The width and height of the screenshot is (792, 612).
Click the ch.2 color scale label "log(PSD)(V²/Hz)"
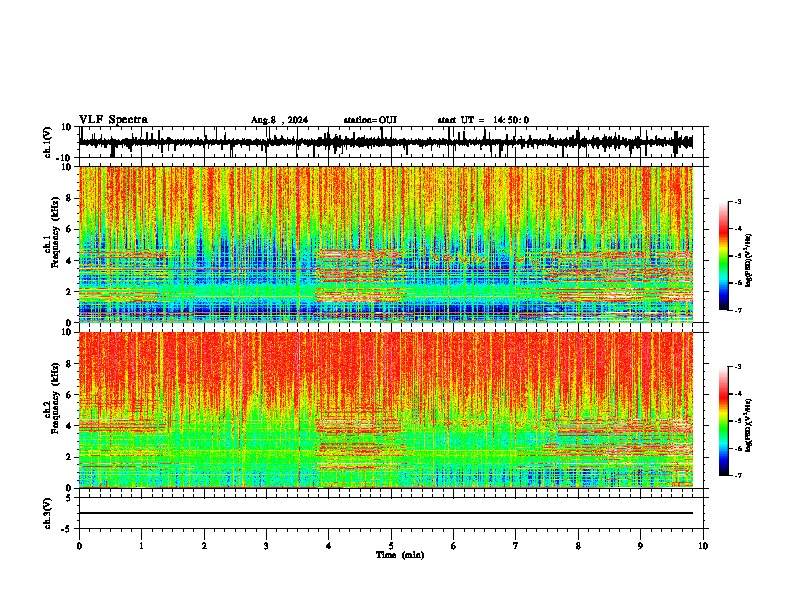point(748,425)
